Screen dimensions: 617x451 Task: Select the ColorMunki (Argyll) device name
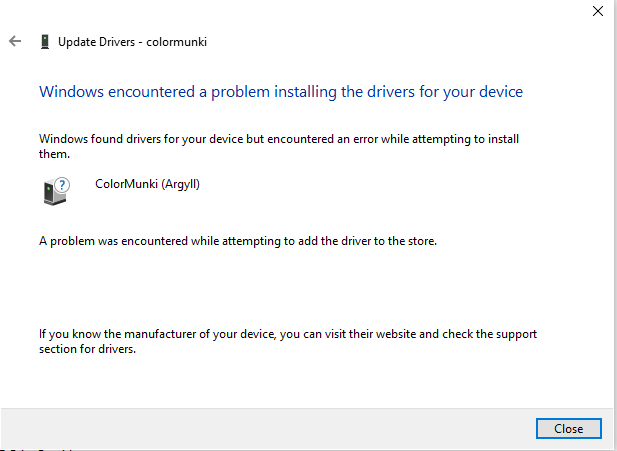click(147, 184)
